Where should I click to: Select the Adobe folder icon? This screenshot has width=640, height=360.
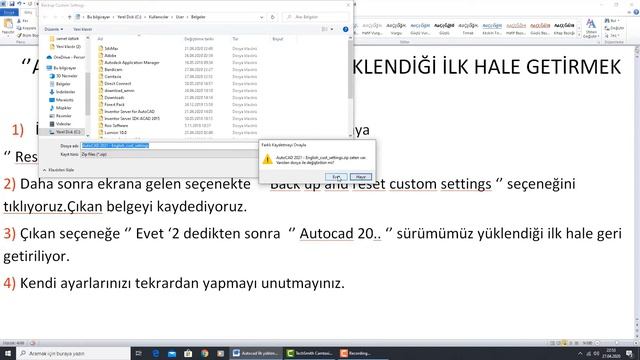click(x=101, y=55)
